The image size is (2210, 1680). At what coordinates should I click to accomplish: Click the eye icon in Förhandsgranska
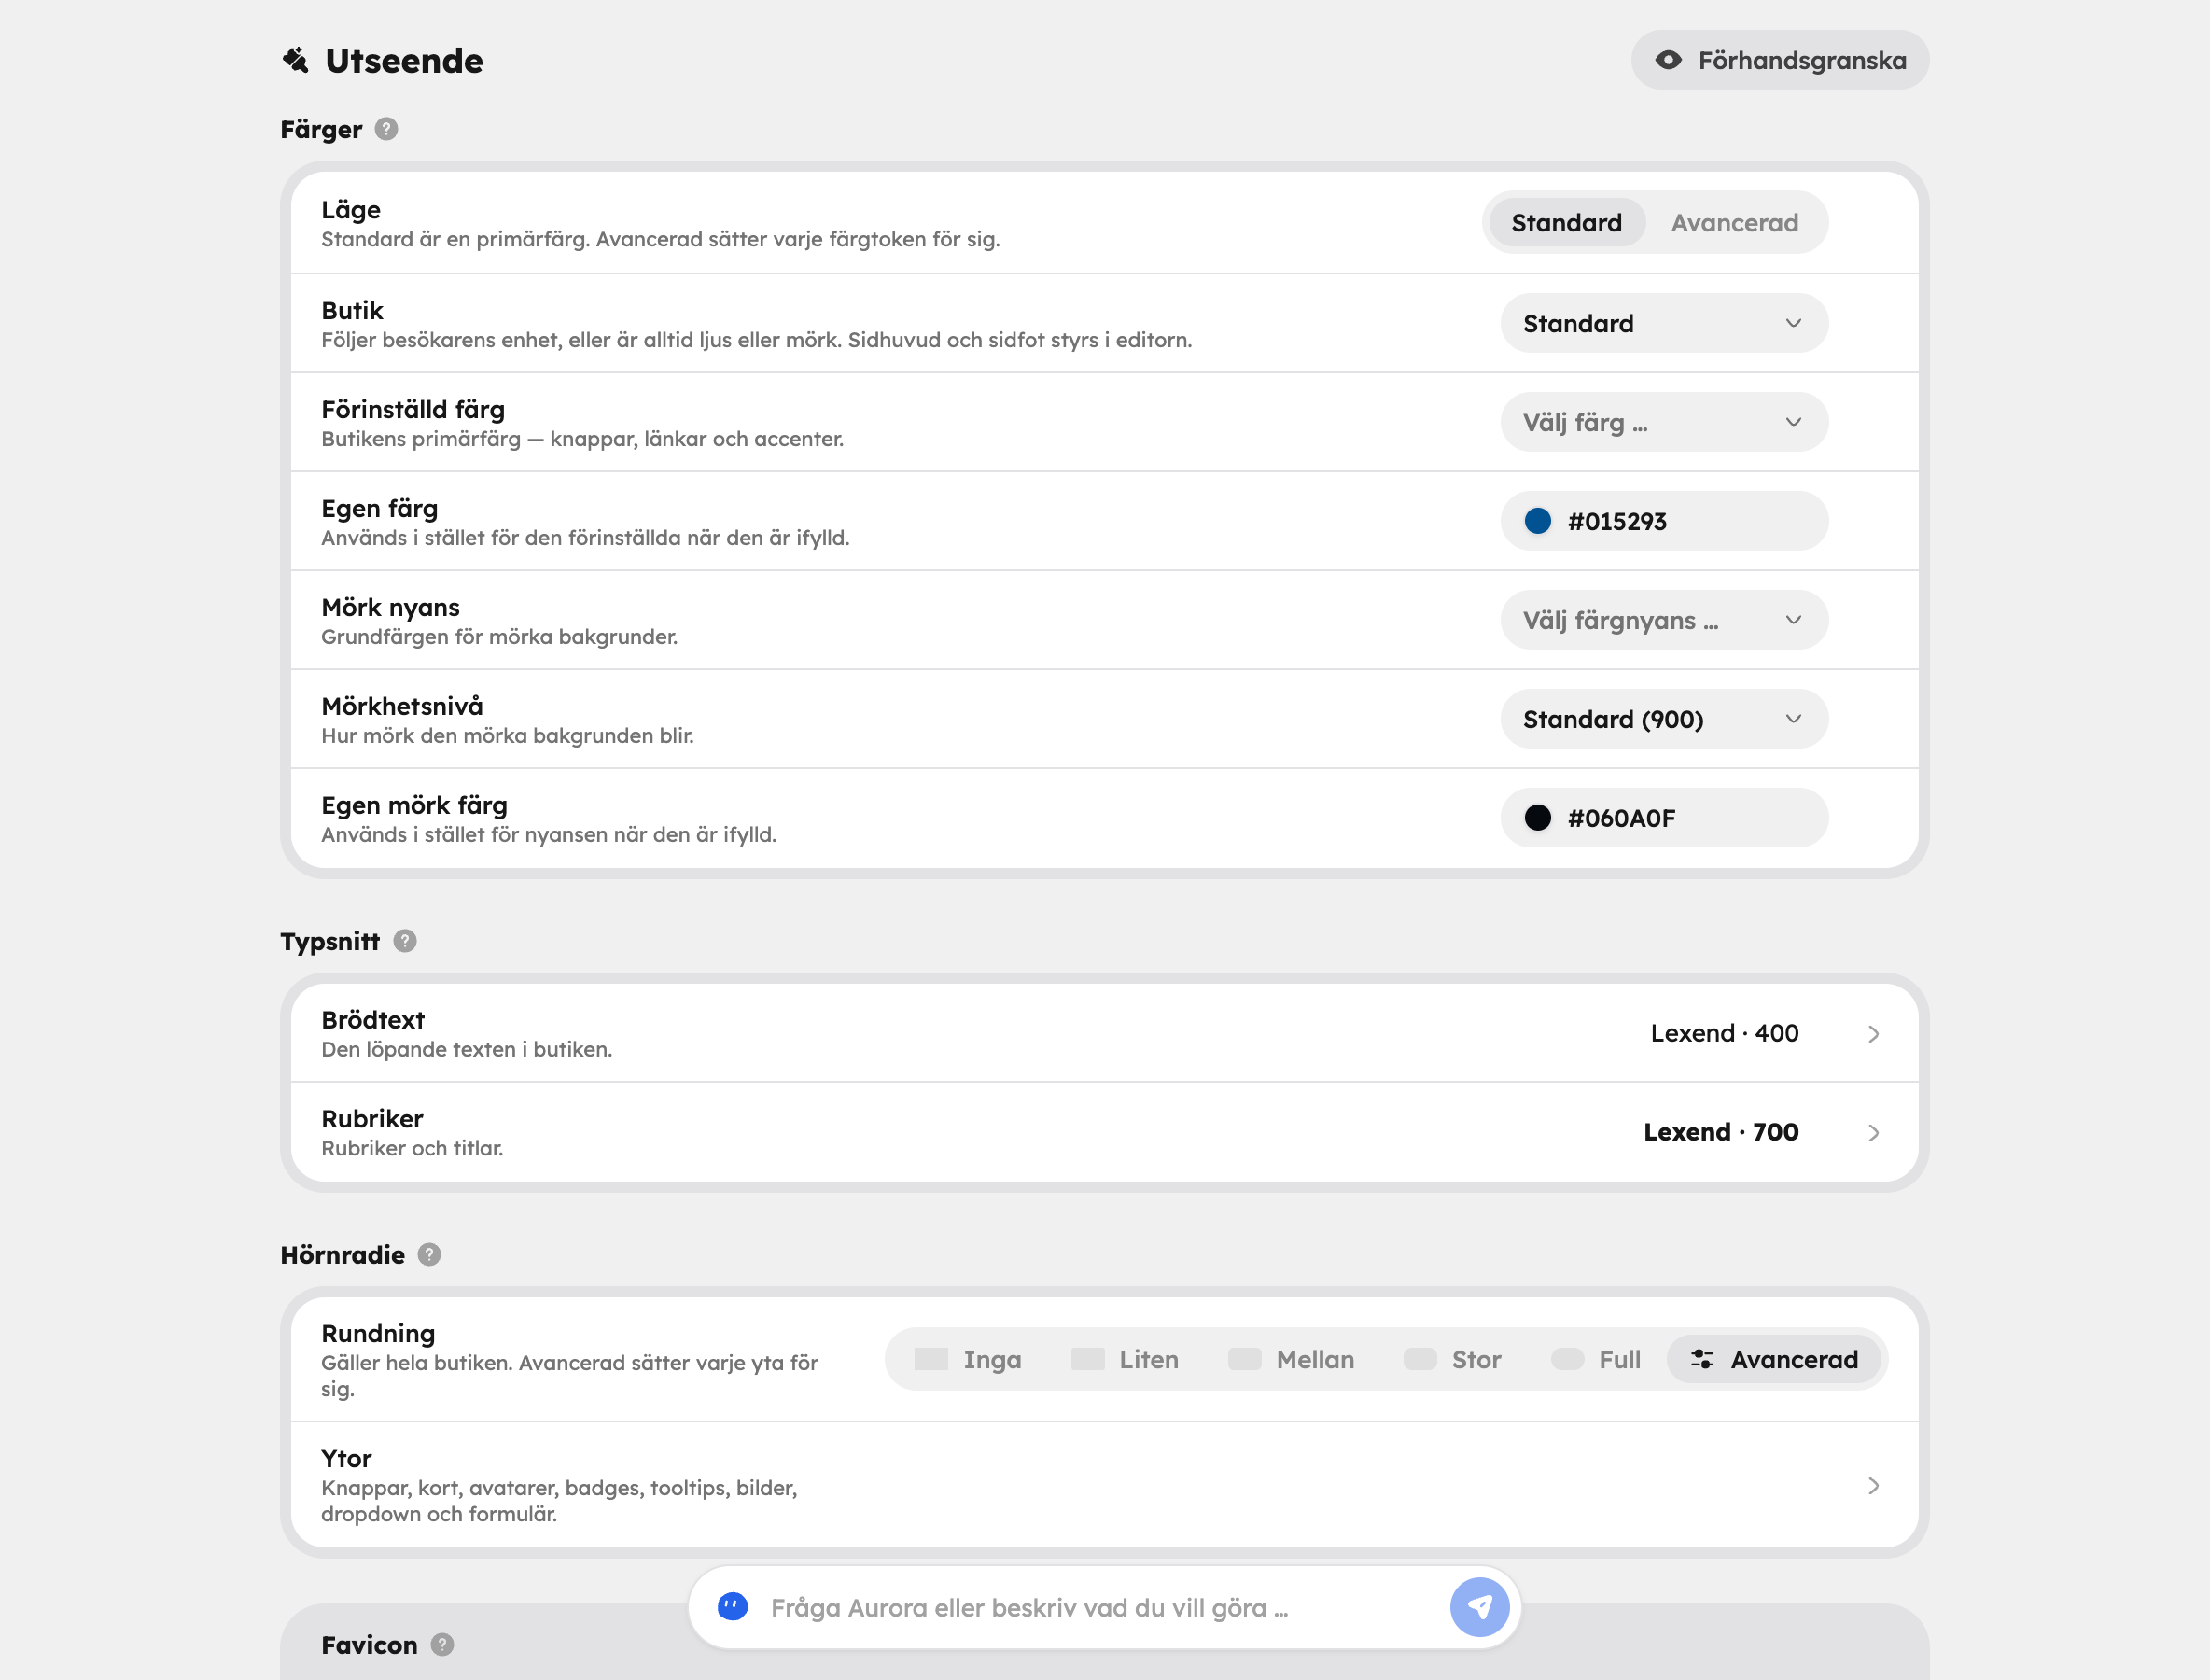click(x=1668, y=60)
